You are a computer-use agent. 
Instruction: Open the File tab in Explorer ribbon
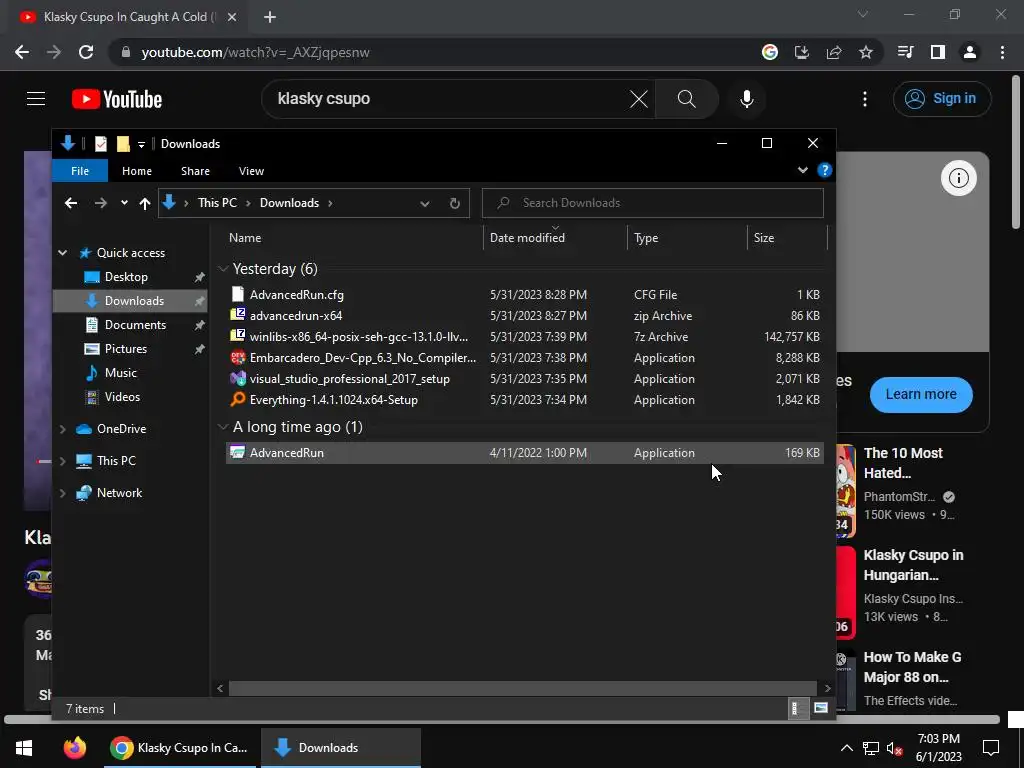click(x=80, y=171)
